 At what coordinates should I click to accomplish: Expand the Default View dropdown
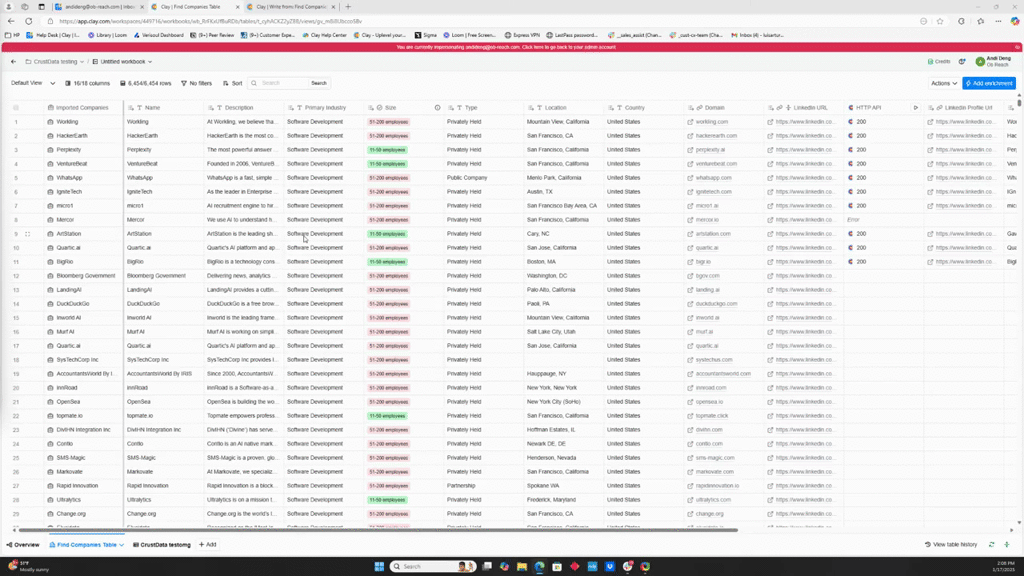pyautogui.click(x=33, y=84)
